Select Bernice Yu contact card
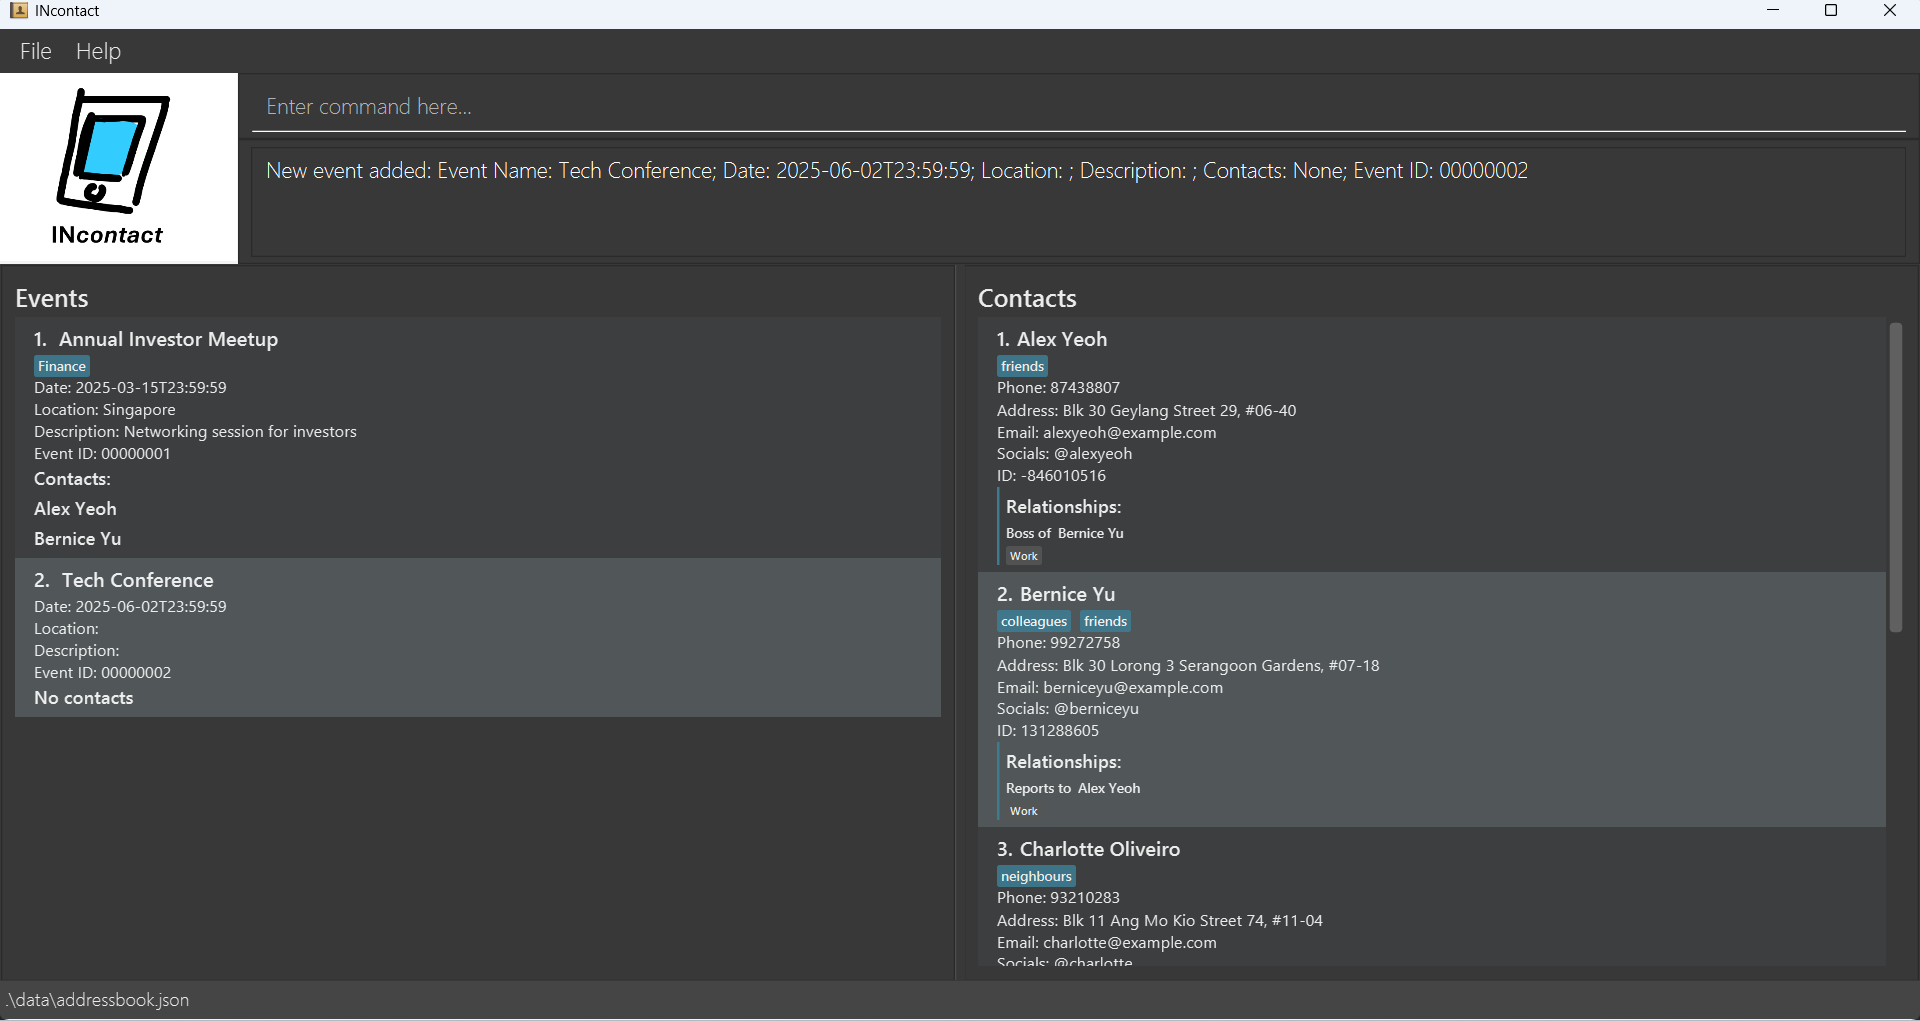This screenshot has height=1021, width=1920. [1430, 700]
